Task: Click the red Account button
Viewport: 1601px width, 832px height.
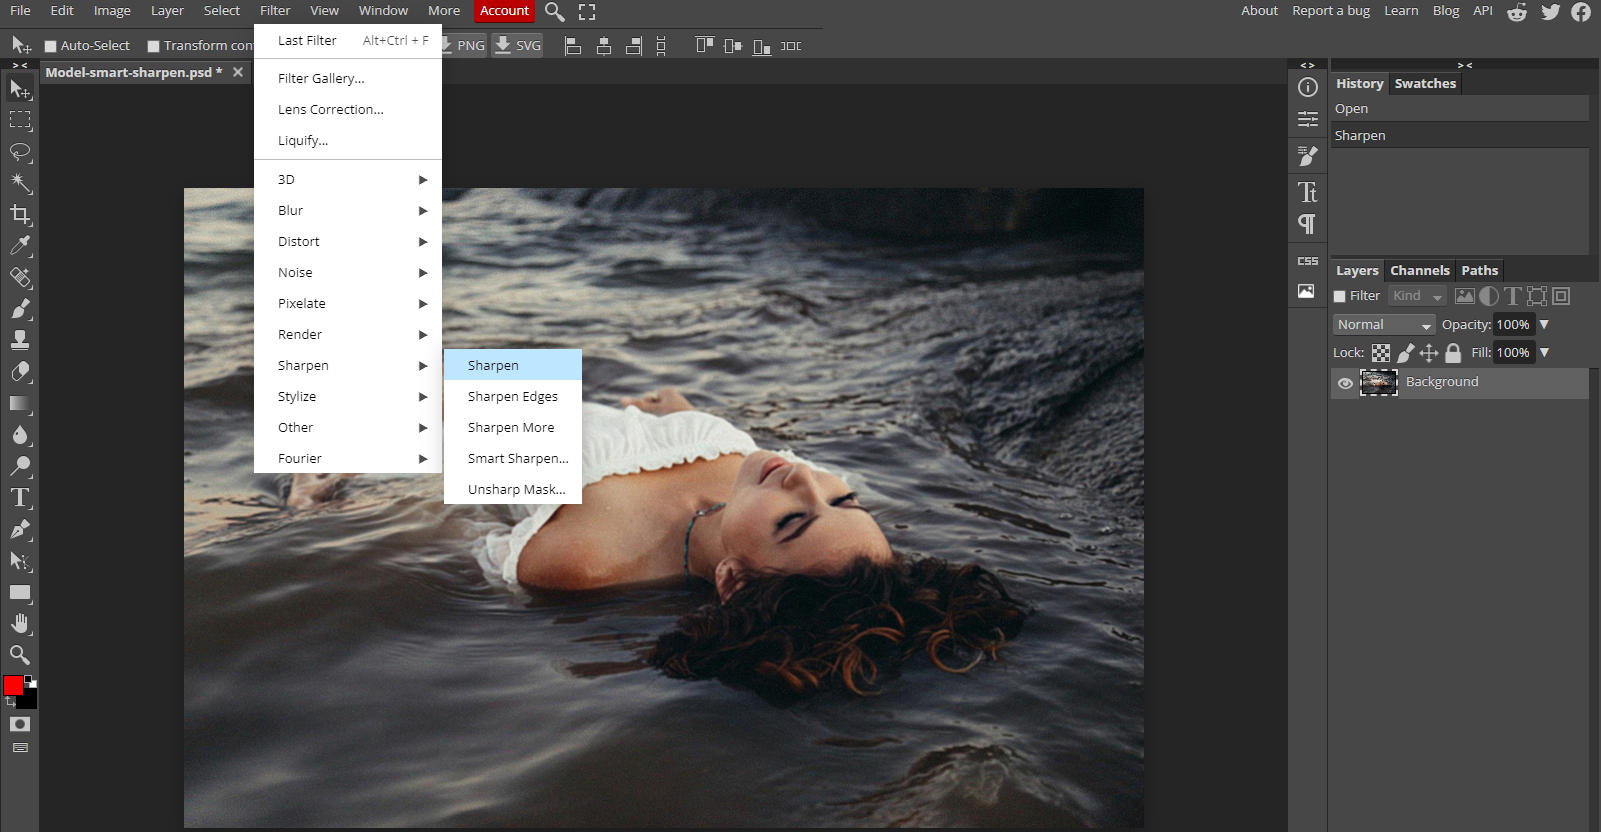Action: [x=504, y=11]
